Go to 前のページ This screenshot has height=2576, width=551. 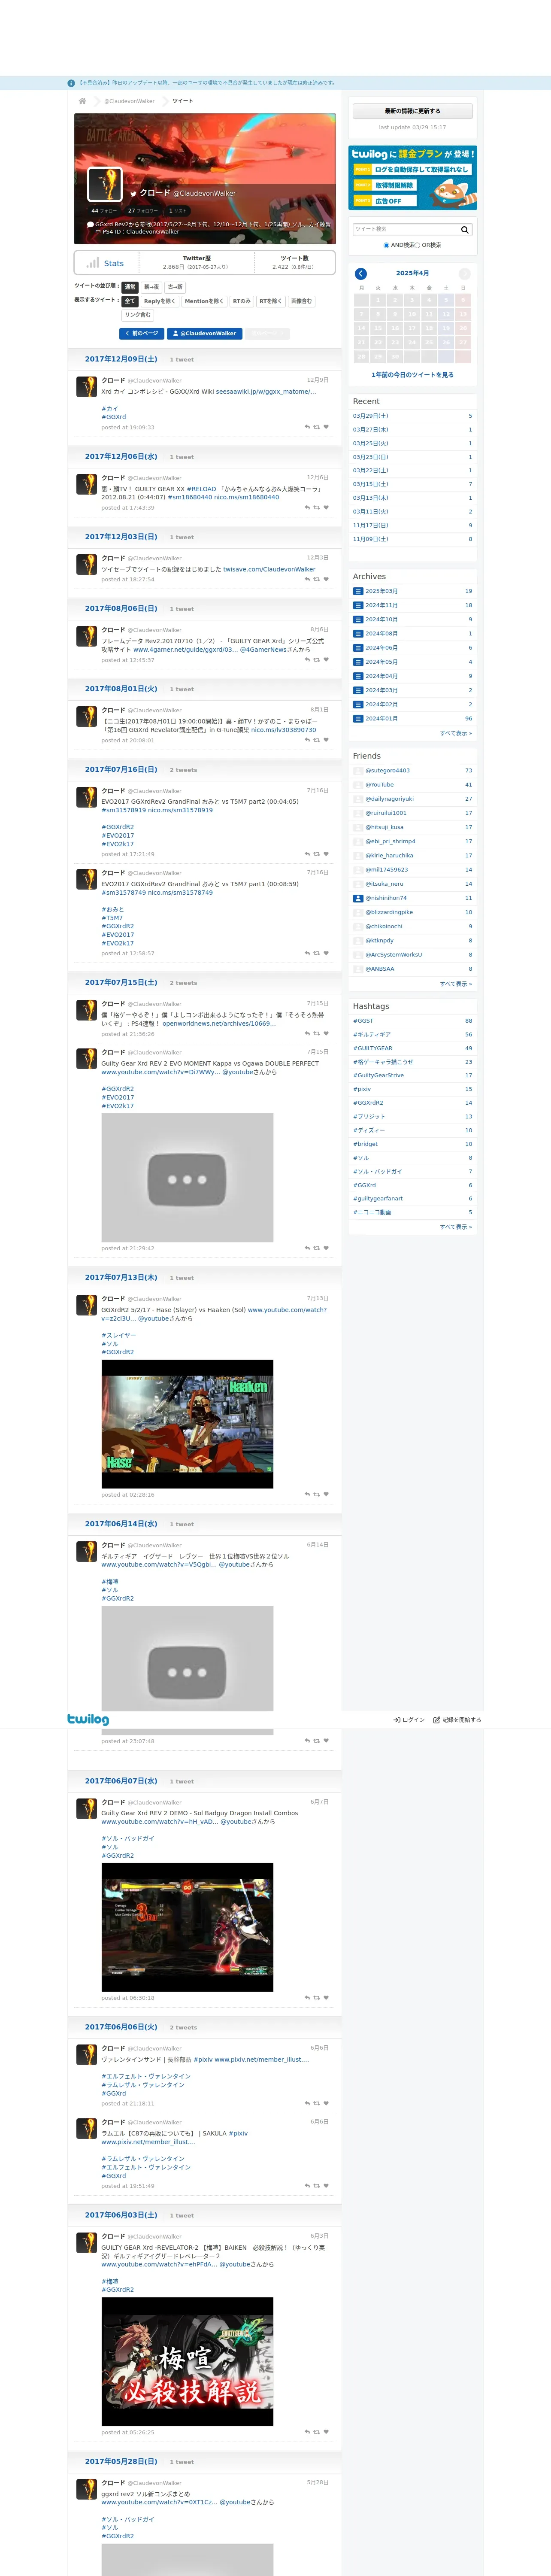tap(141, 333)
